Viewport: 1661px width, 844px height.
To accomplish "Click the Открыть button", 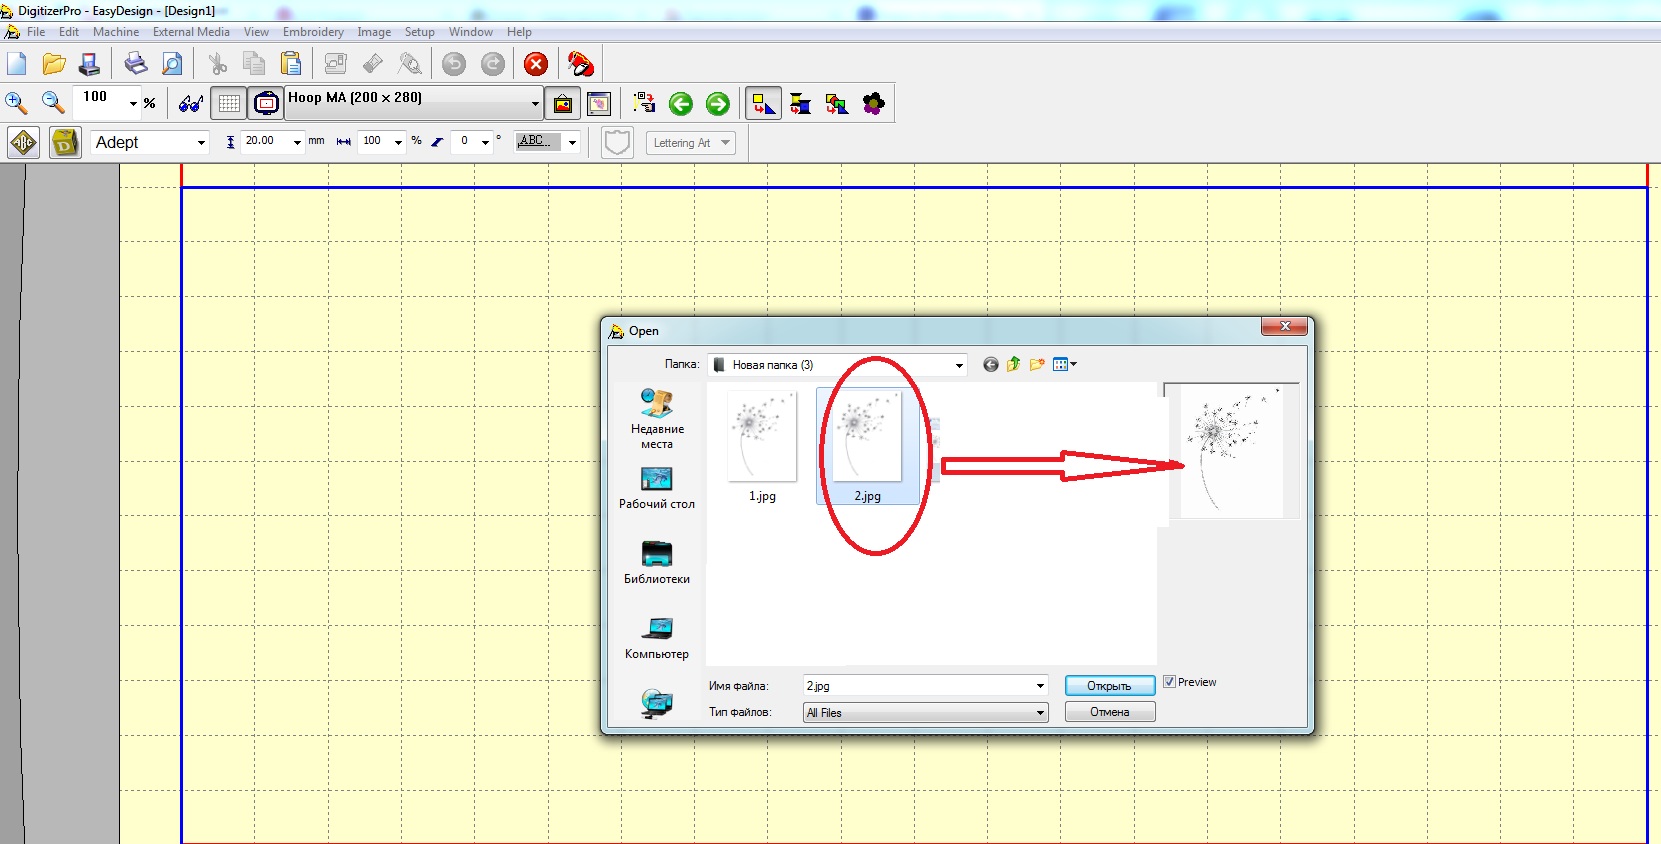I will (1109, 686).
